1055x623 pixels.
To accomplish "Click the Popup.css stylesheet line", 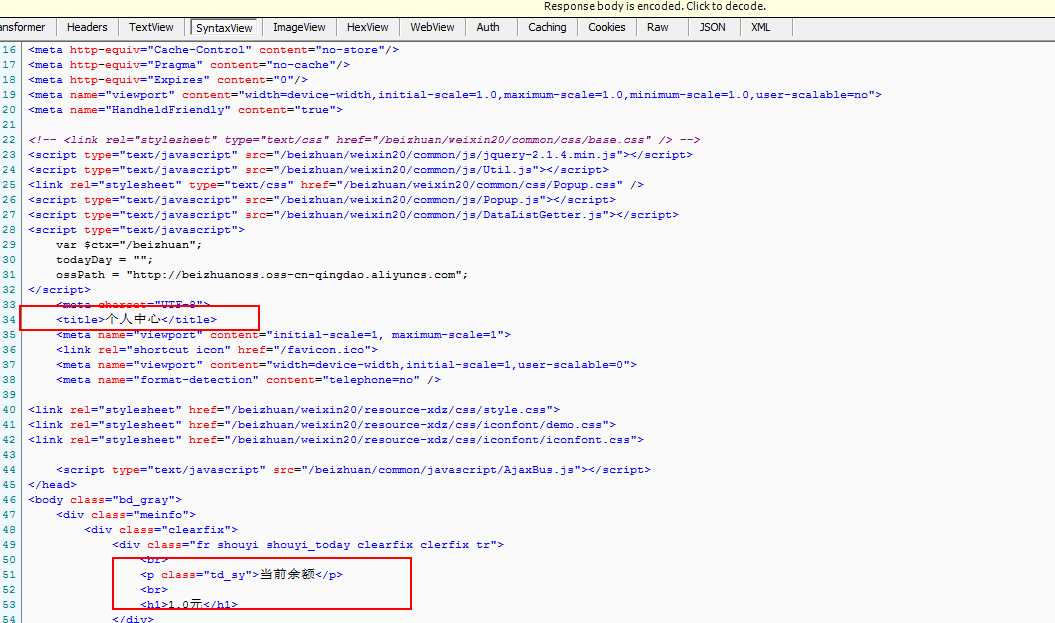I will tap(336, 184).
